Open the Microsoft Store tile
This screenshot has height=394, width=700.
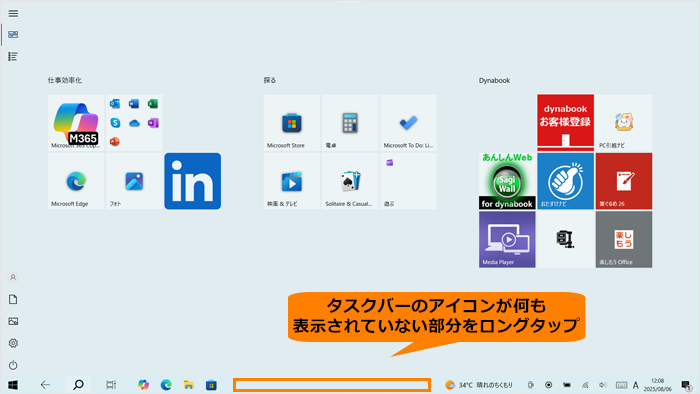point(292,123)
